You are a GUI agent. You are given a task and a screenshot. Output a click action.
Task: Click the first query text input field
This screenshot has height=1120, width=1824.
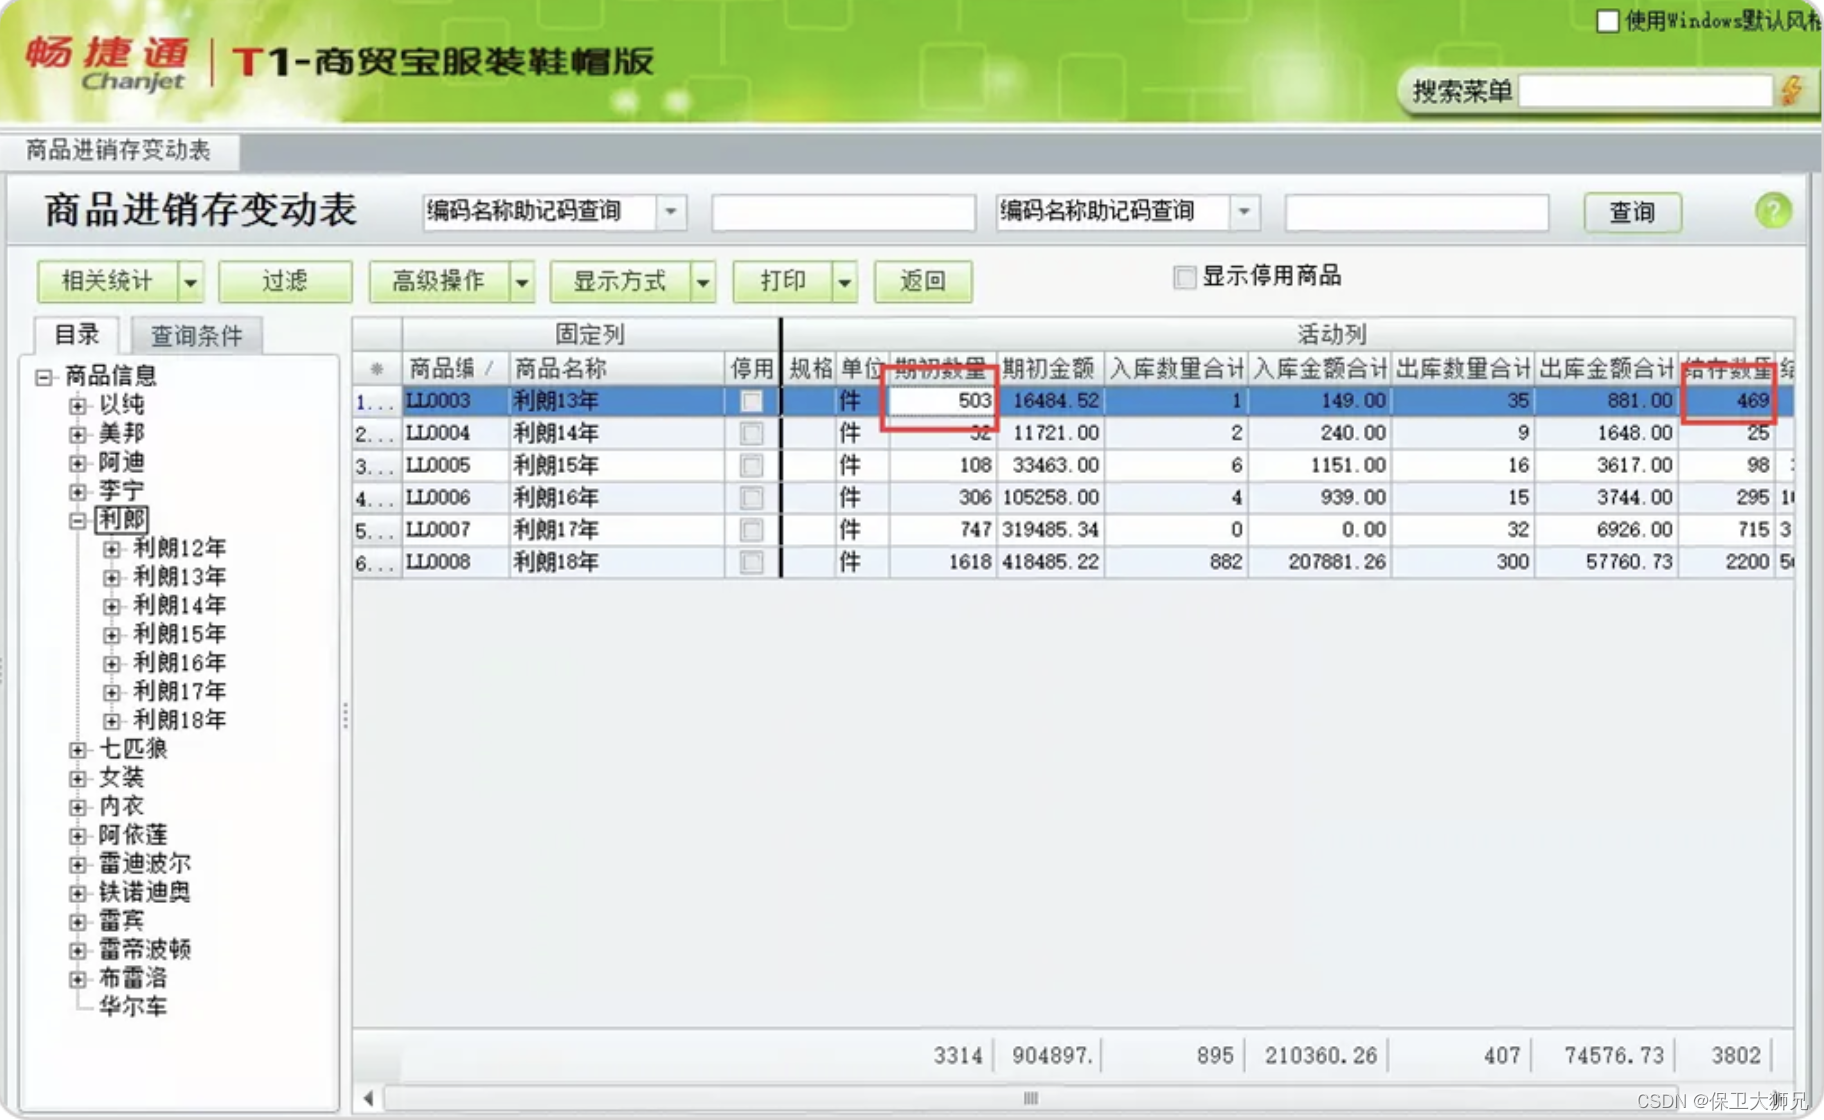coord(843,213)
